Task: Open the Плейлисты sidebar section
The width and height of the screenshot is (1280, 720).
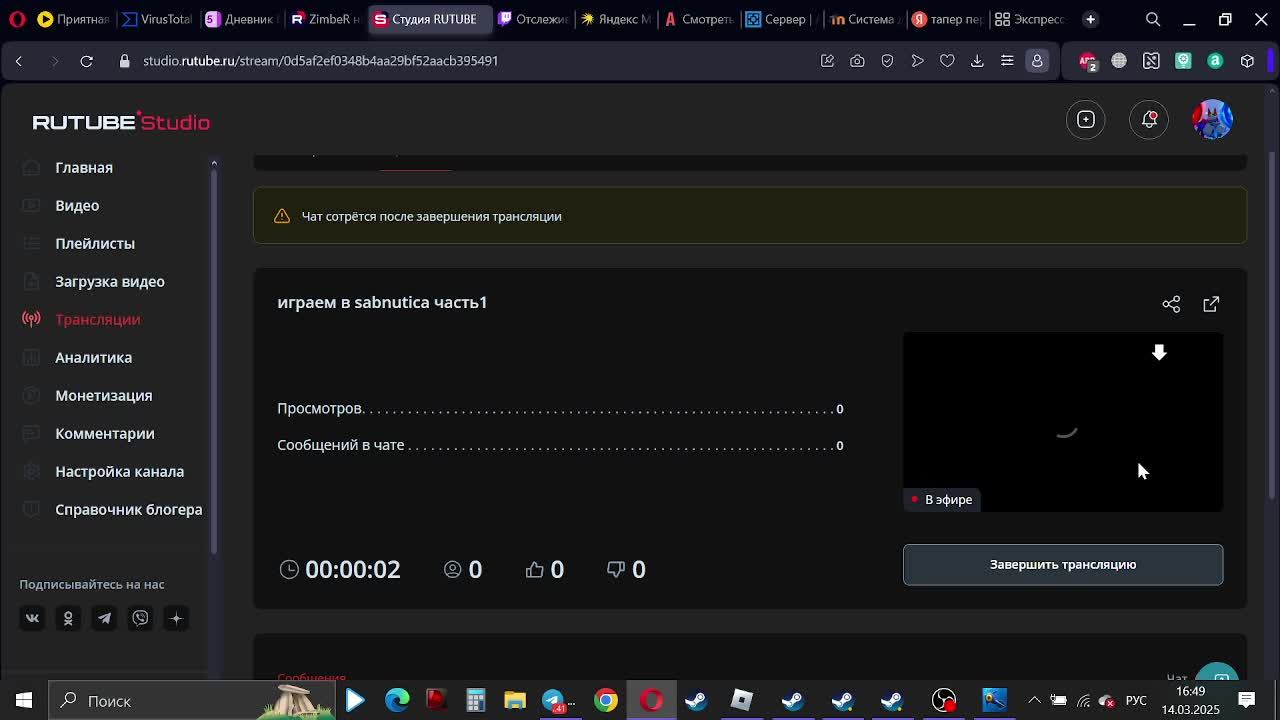Action: (95, 243)
